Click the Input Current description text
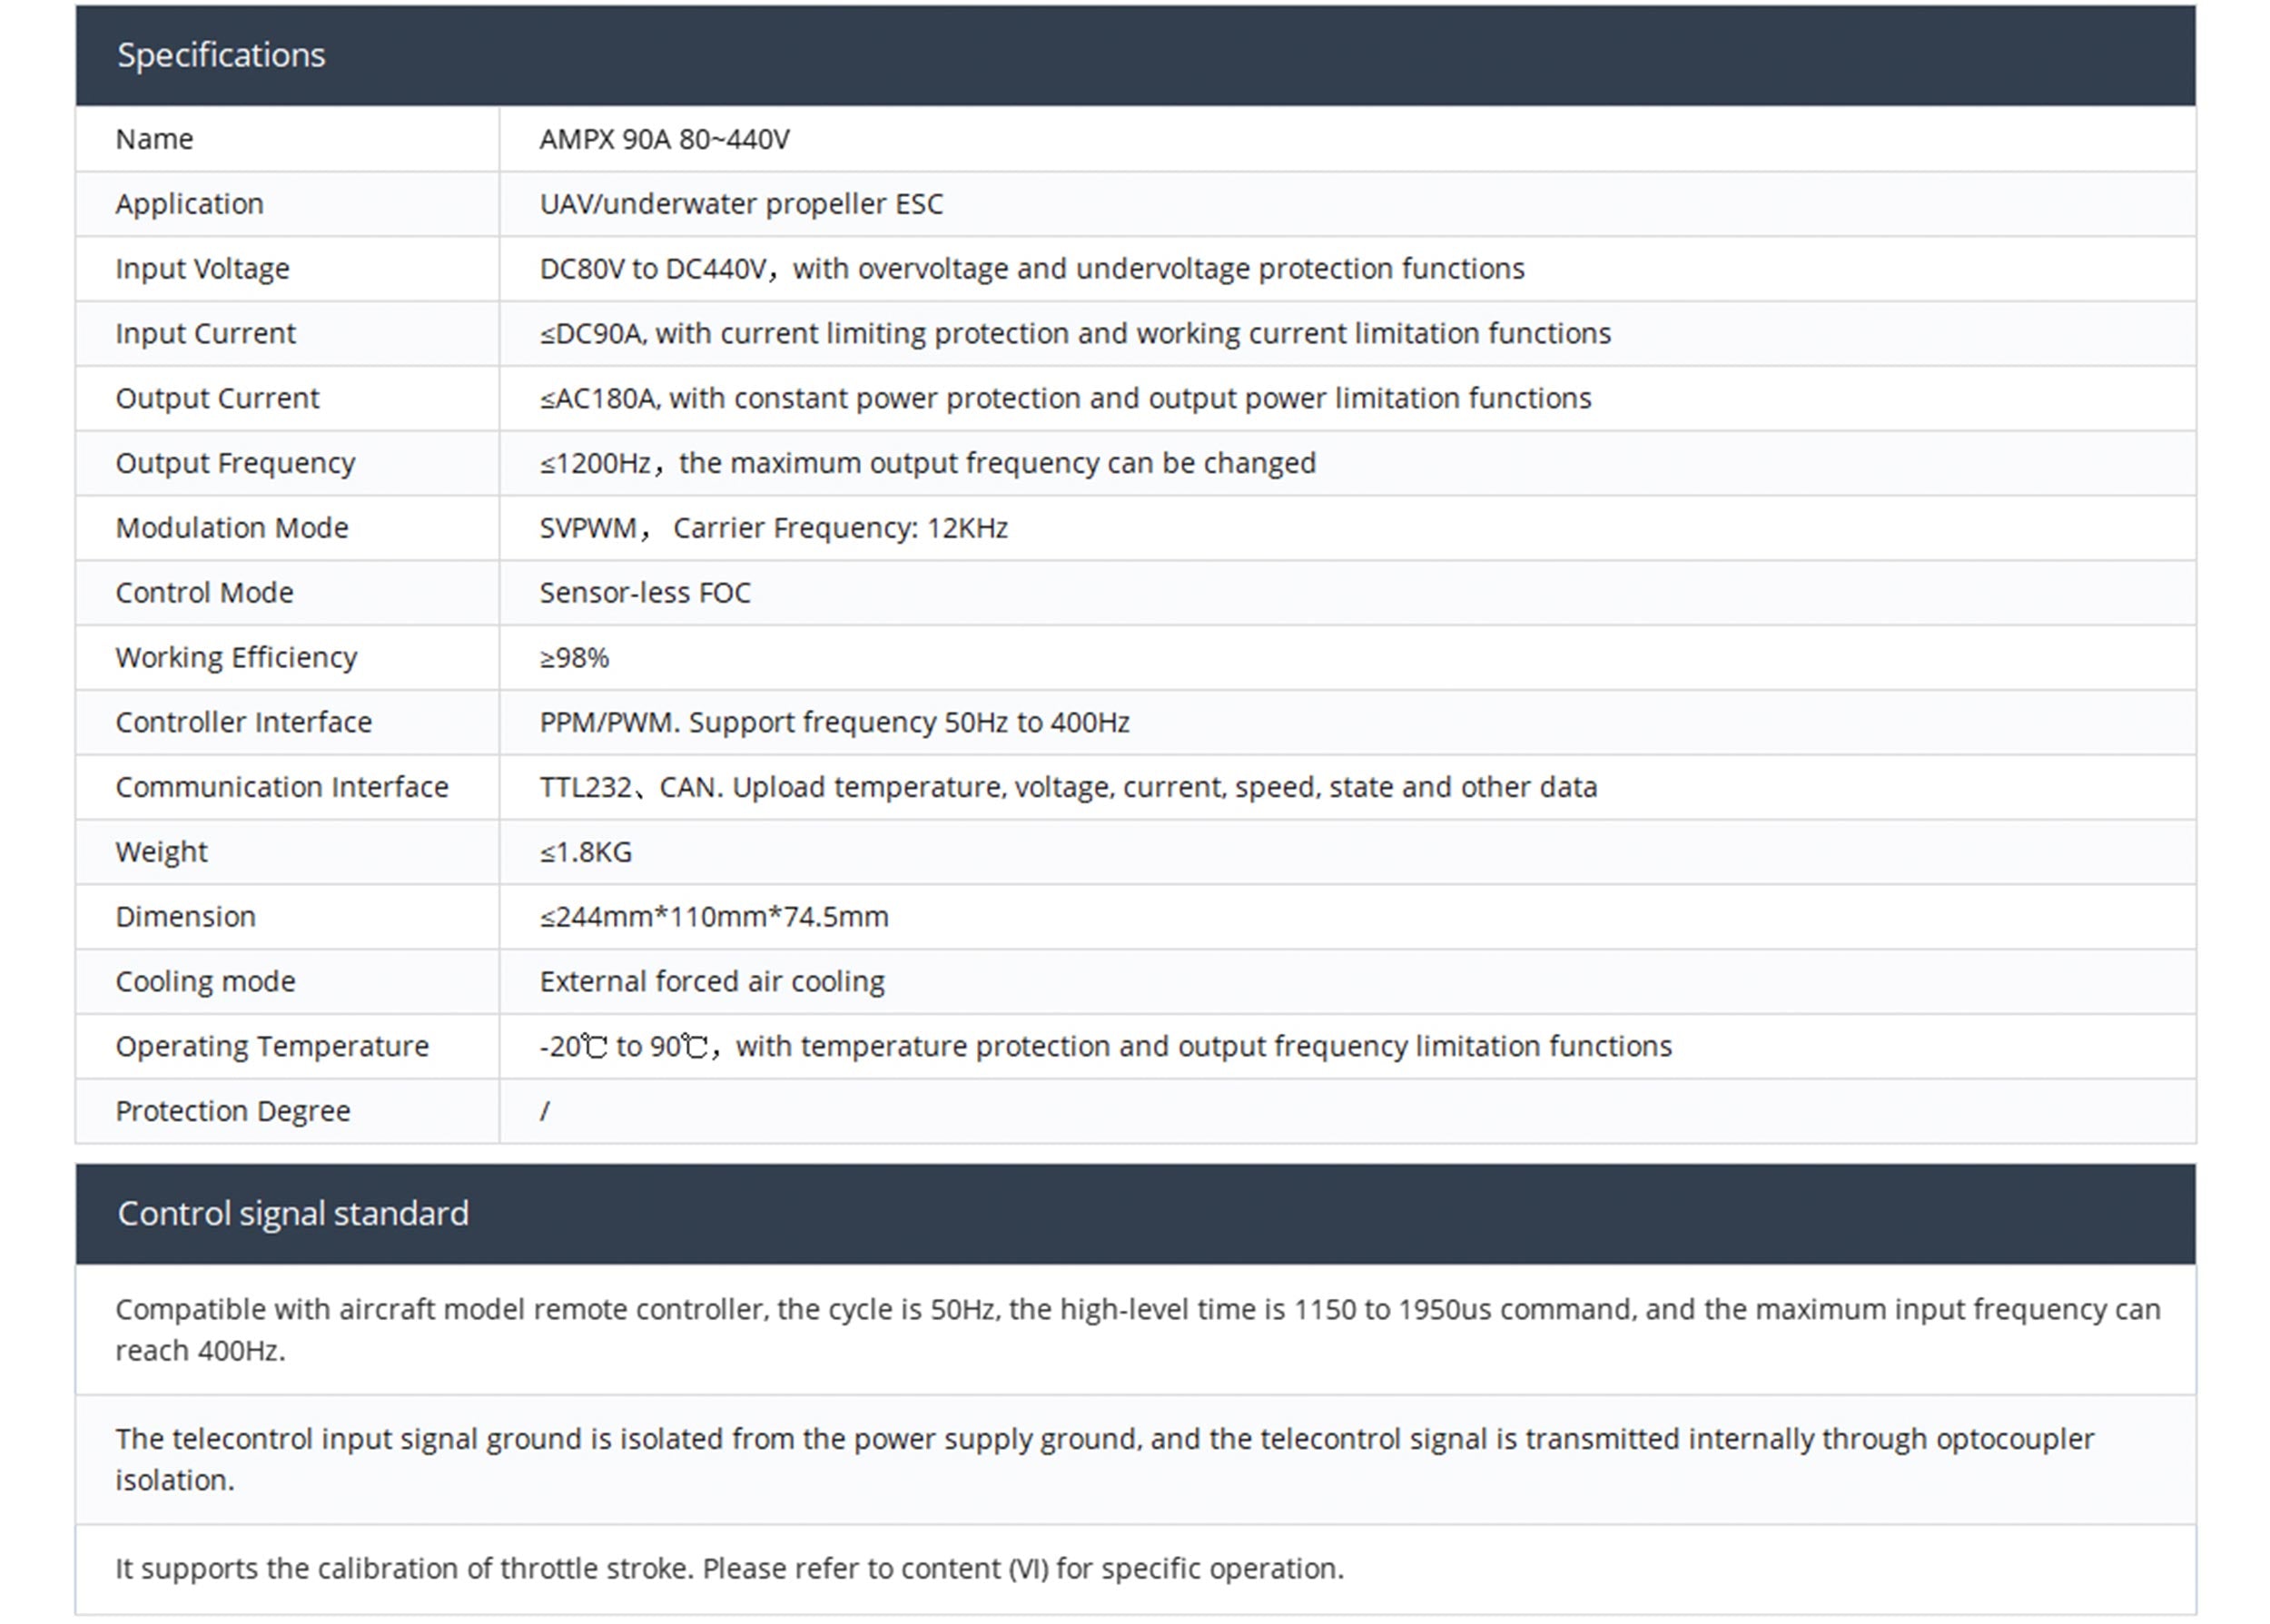Viewport: 2270px width, 1624px height. (1075, 333)
